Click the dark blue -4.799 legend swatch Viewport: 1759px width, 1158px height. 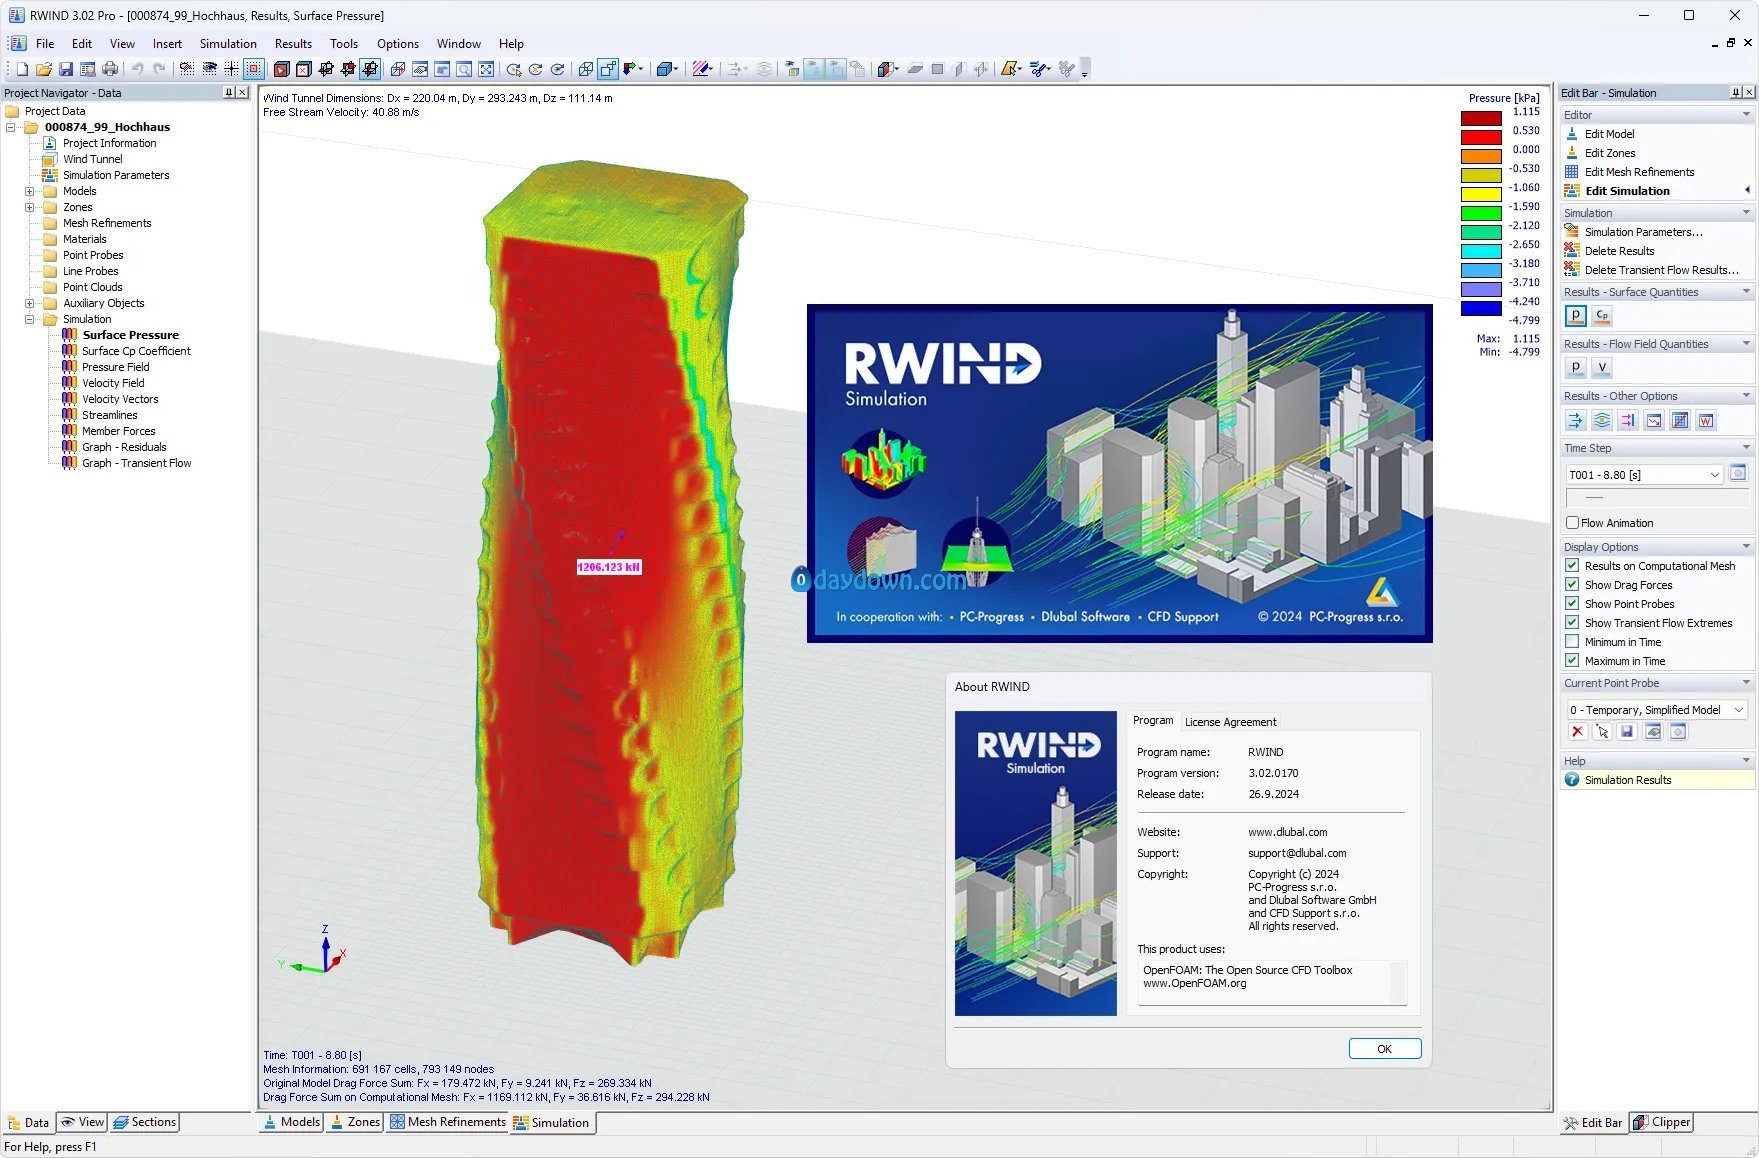click(x=1481, y=308)
